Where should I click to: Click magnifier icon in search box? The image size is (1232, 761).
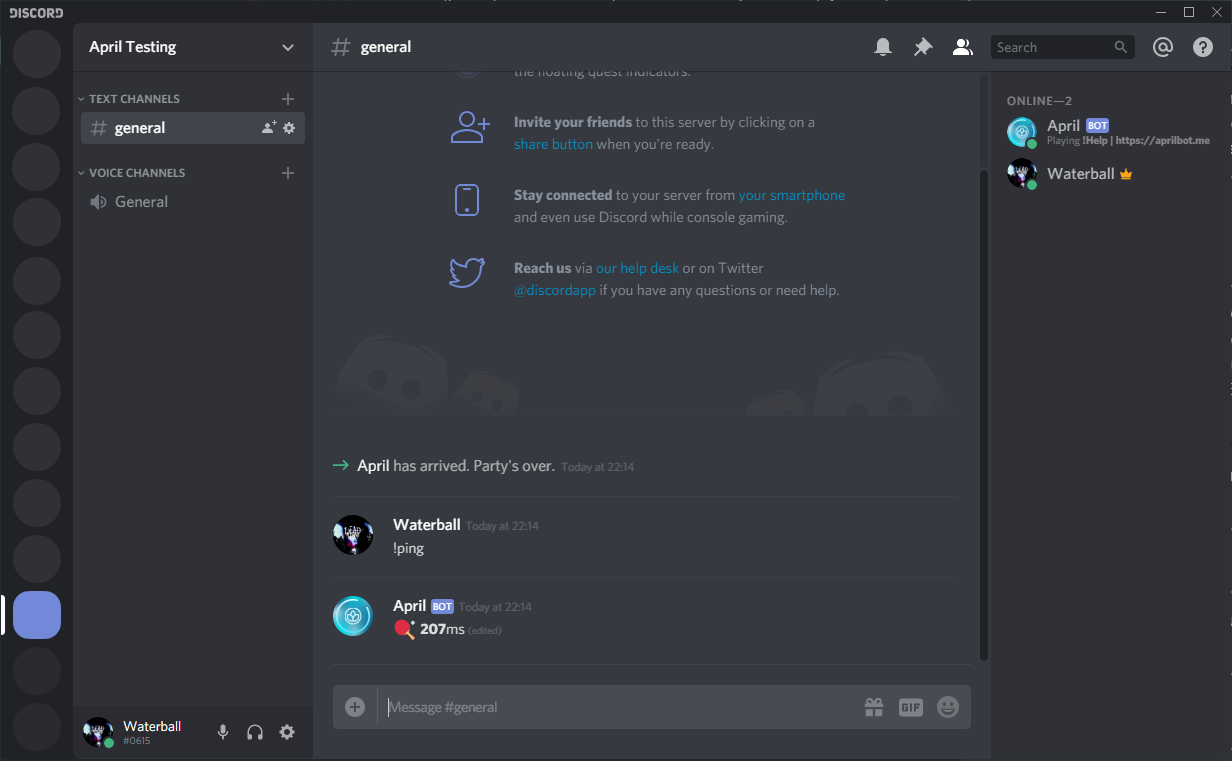[x=1121, y=47]
